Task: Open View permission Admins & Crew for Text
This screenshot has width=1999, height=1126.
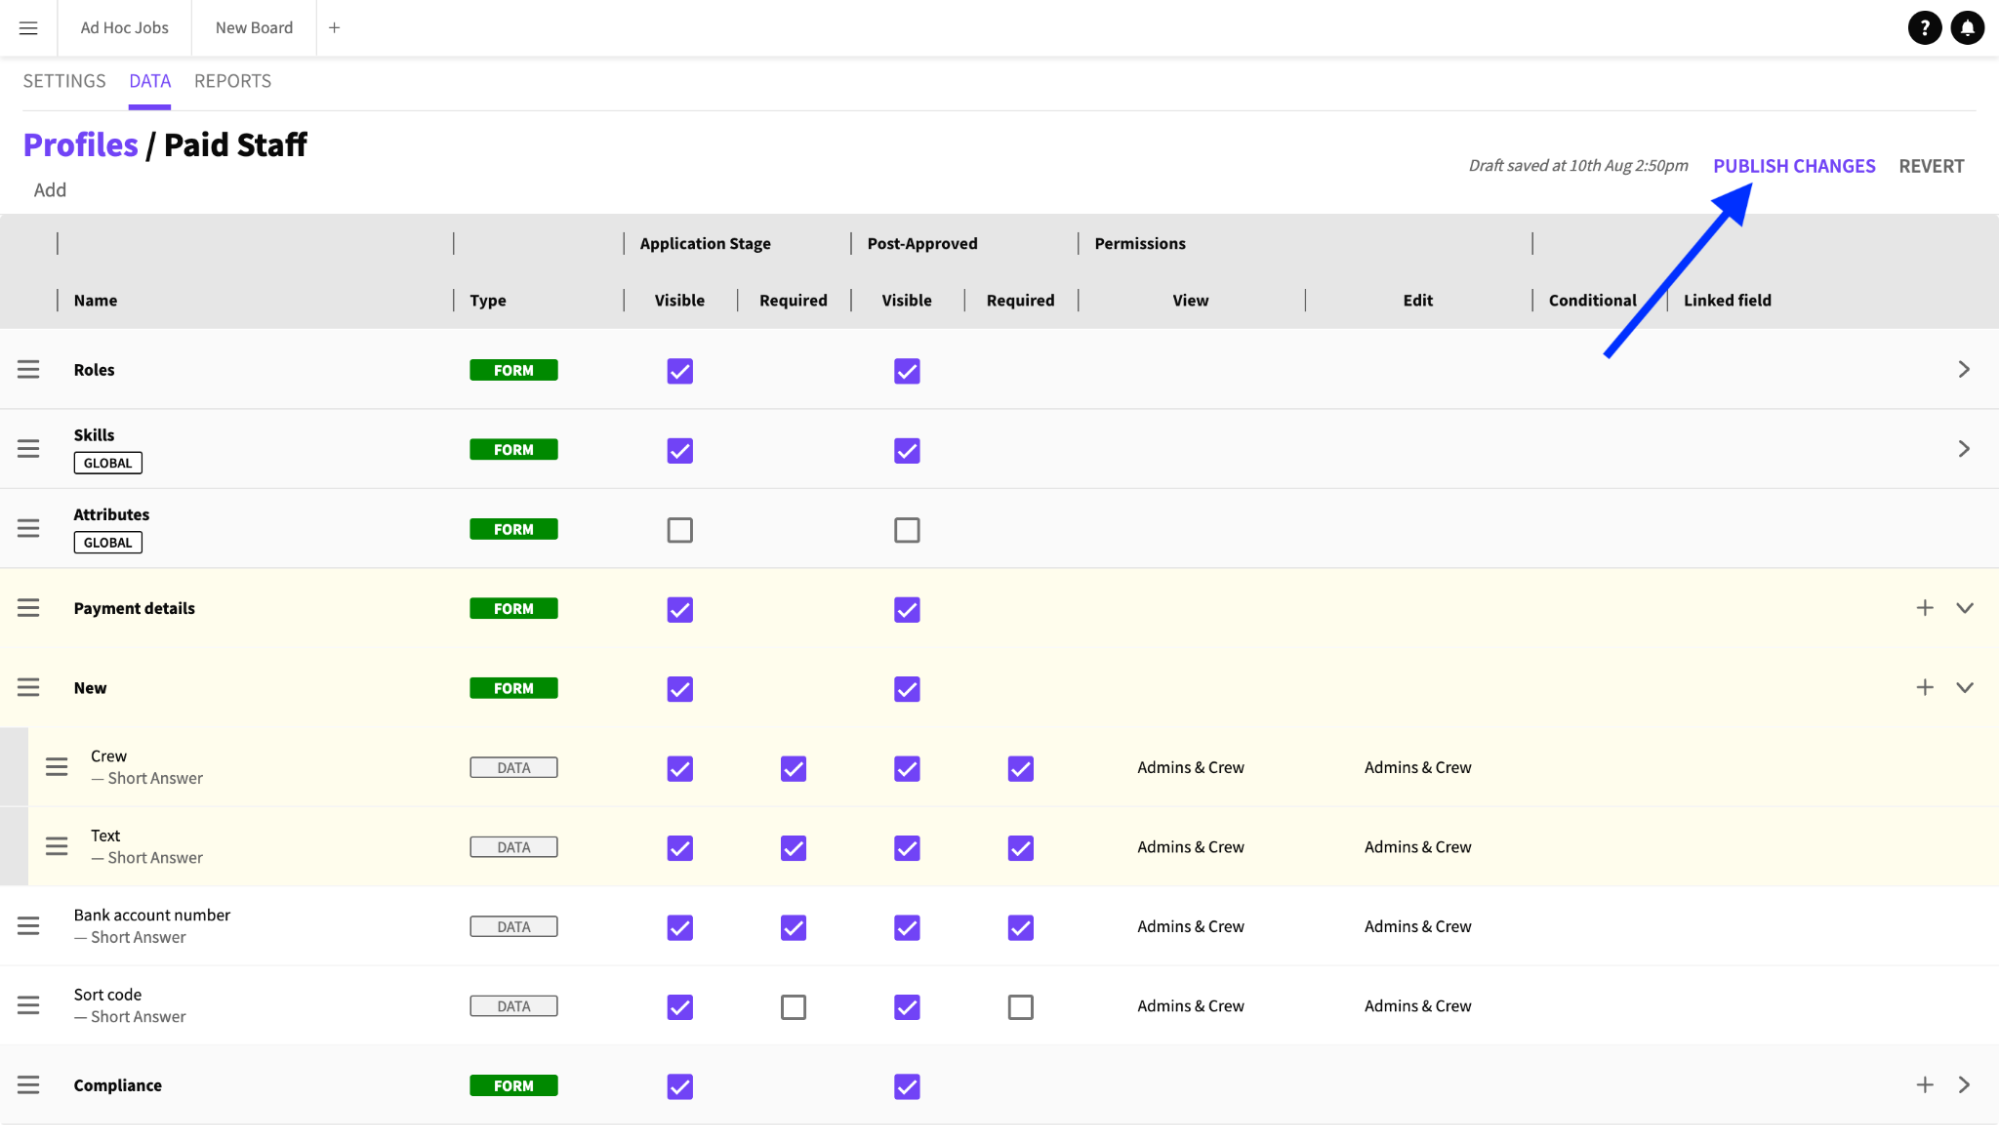Action: coord(1190,847)
